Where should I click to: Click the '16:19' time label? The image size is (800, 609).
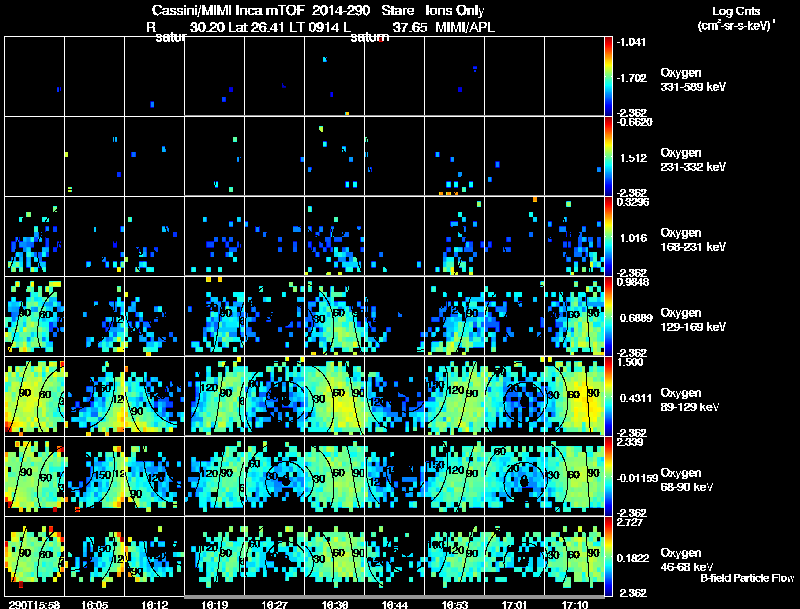pos(214,604)
